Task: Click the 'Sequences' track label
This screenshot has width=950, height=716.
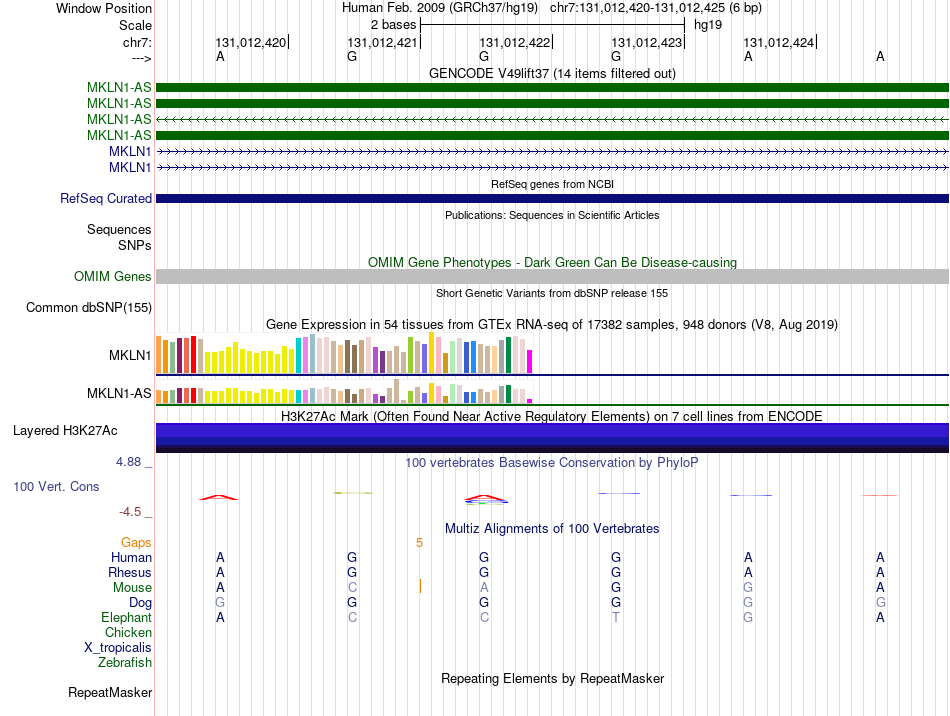Action: click(x=119, y=230)
